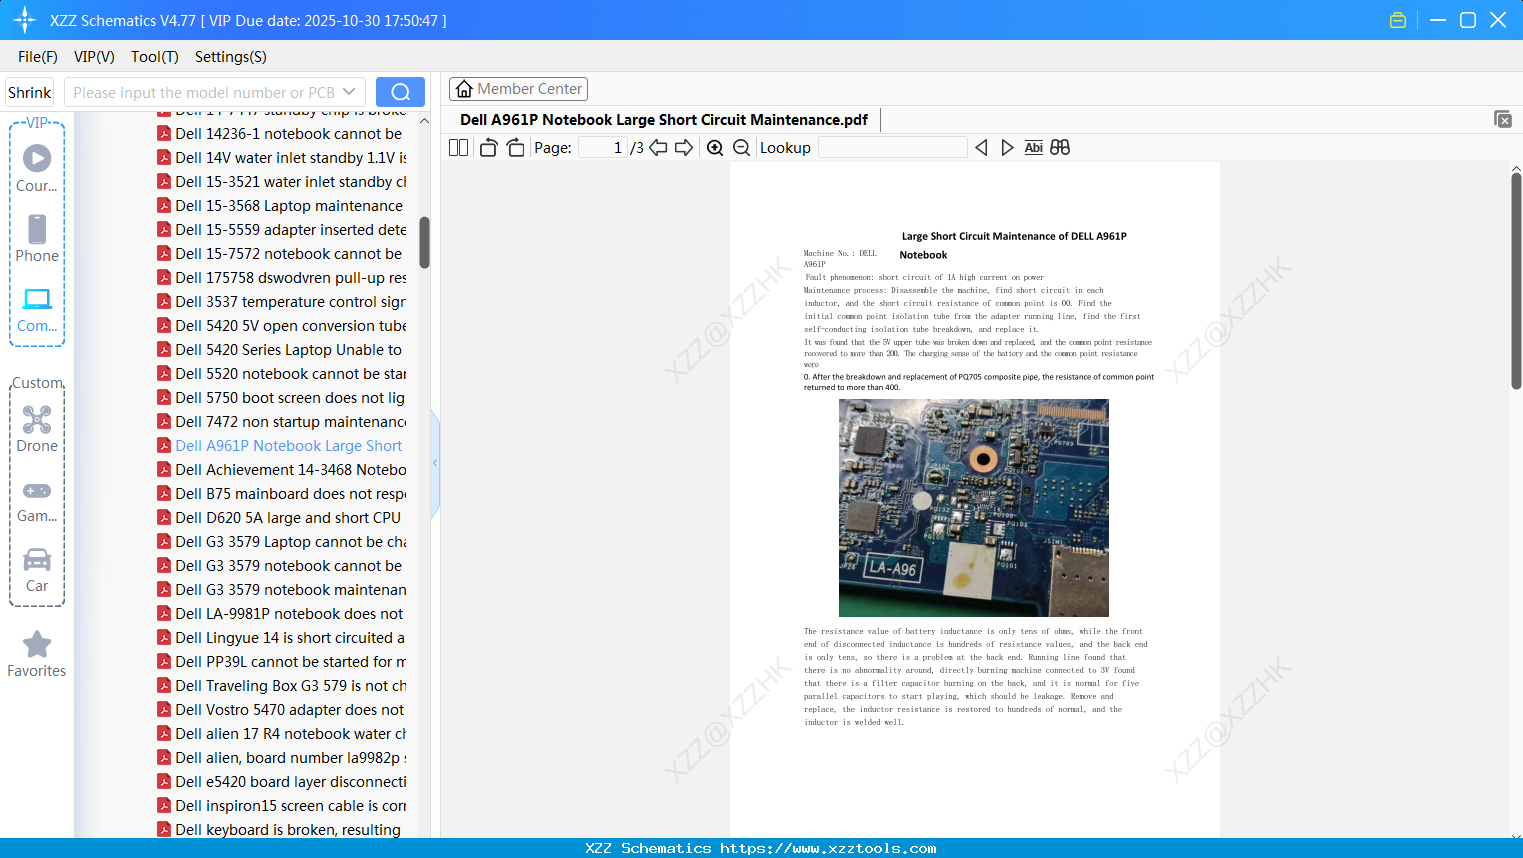Screen dimensions: 1523x858
Task: Close the open PDF document panel
Action: 1503,119
